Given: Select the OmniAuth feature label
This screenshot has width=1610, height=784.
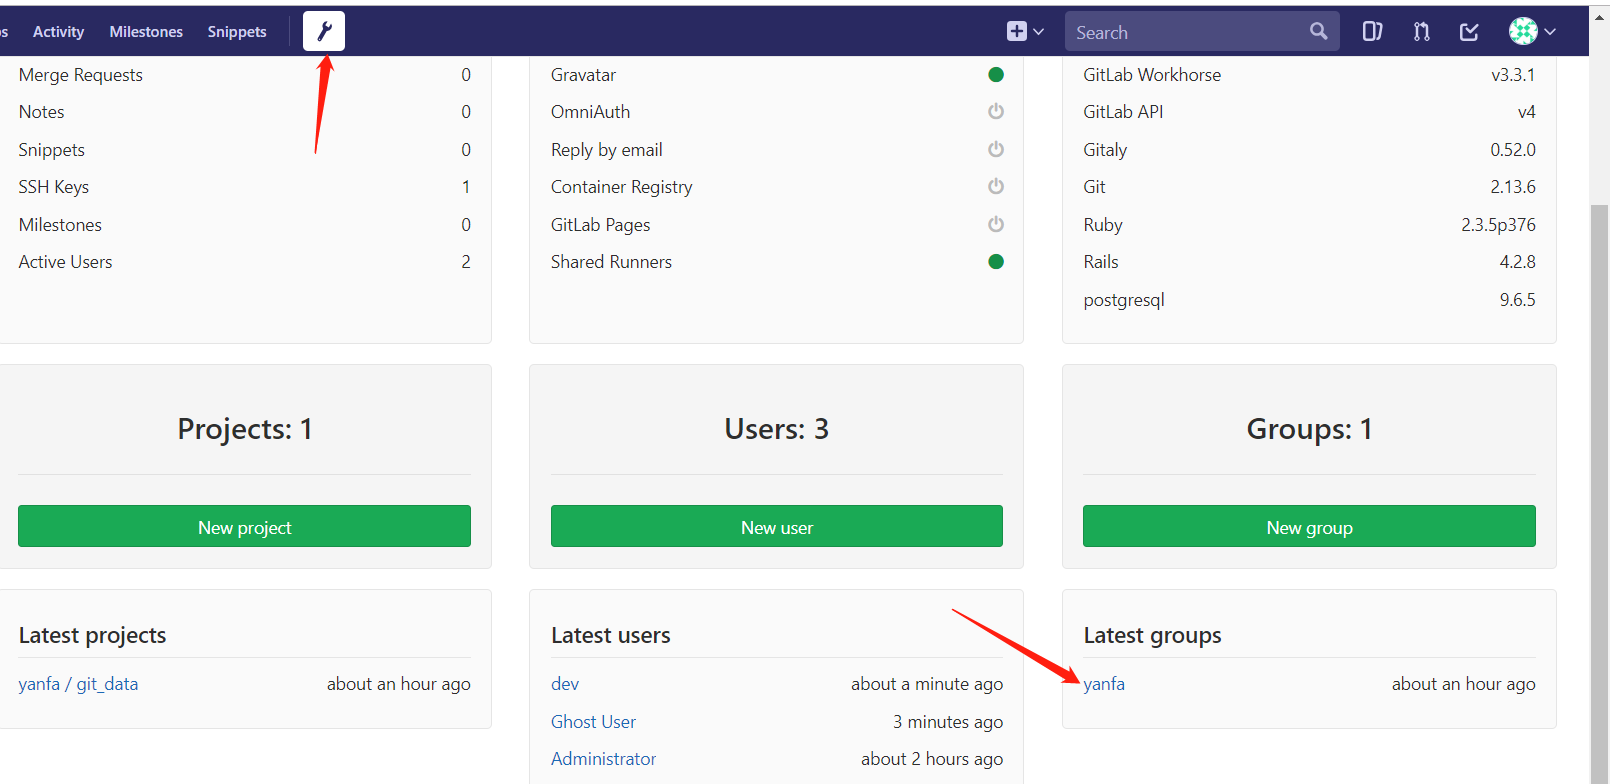Looking at the screenshot, I should point(590,112).
